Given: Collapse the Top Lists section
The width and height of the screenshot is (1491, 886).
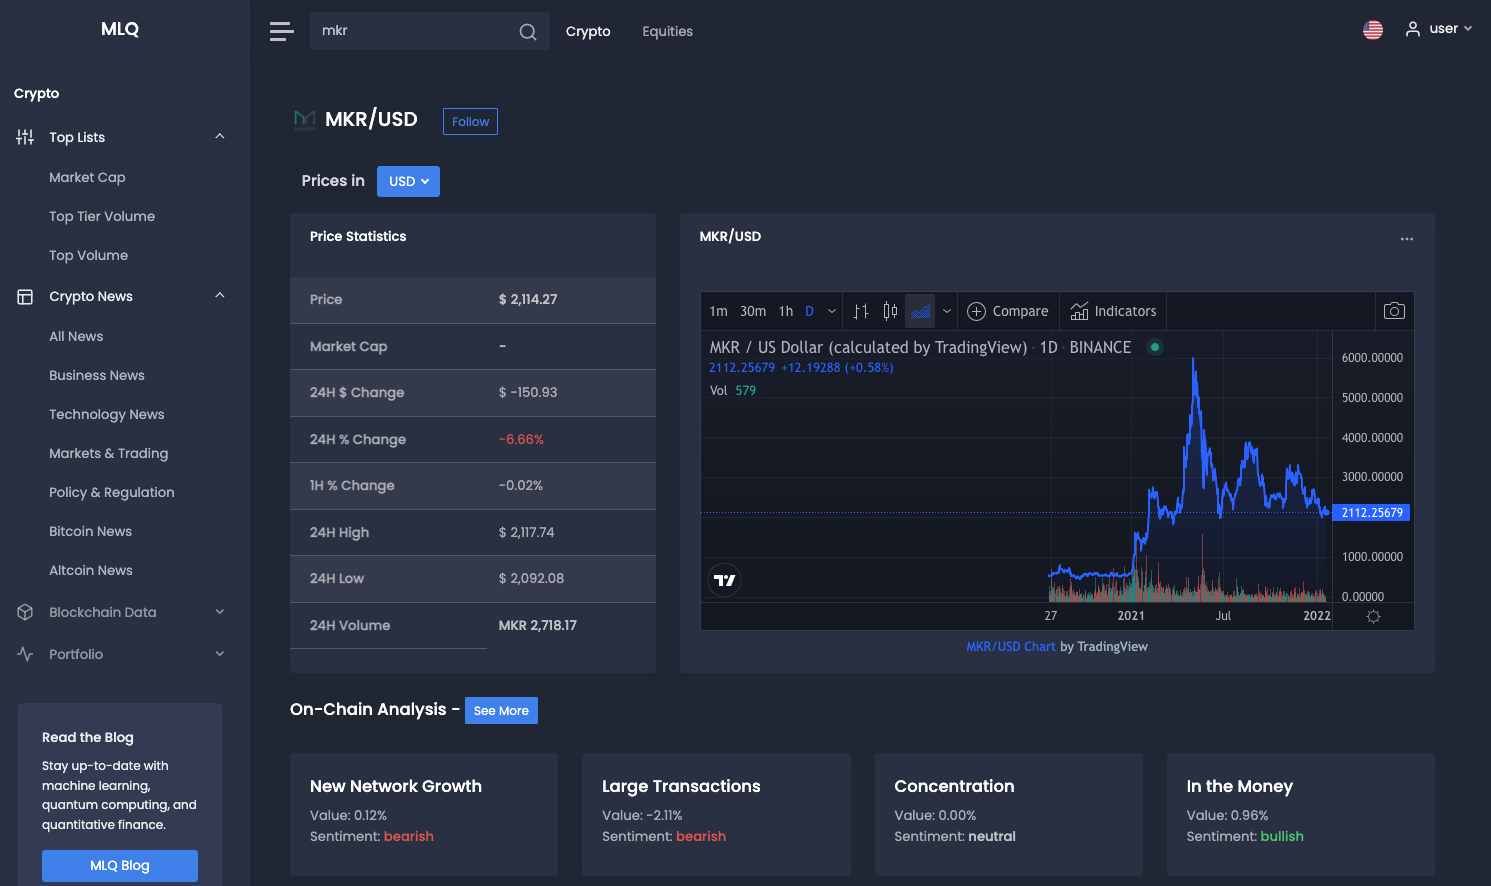Looking at the screenshot, I should click(x=220, y=137).
